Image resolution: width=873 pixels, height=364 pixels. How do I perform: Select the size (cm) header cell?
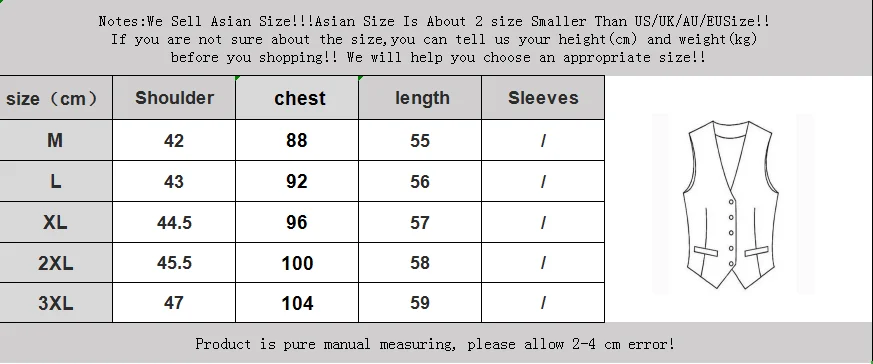(x=56, y=97)
